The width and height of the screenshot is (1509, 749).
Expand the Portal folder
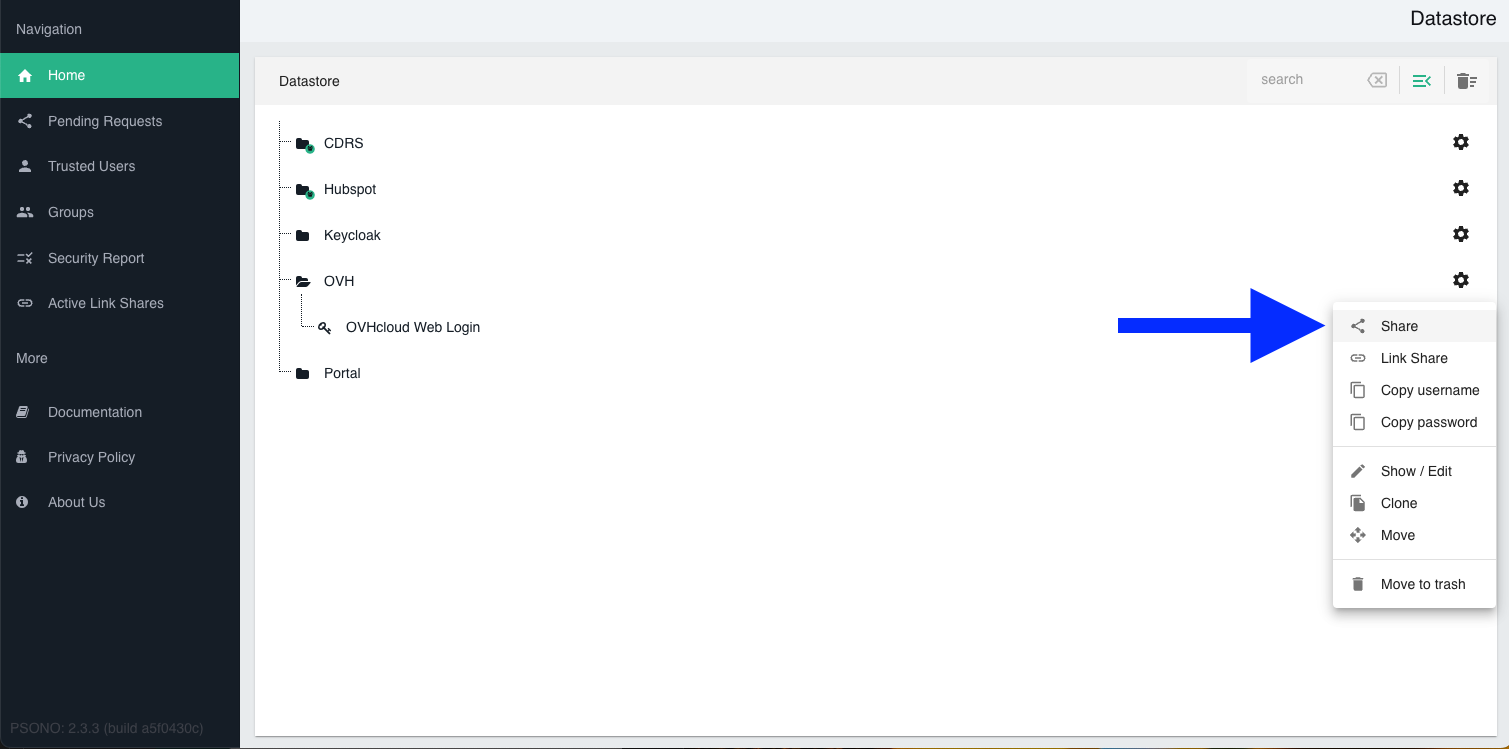(x=303, y=374)
